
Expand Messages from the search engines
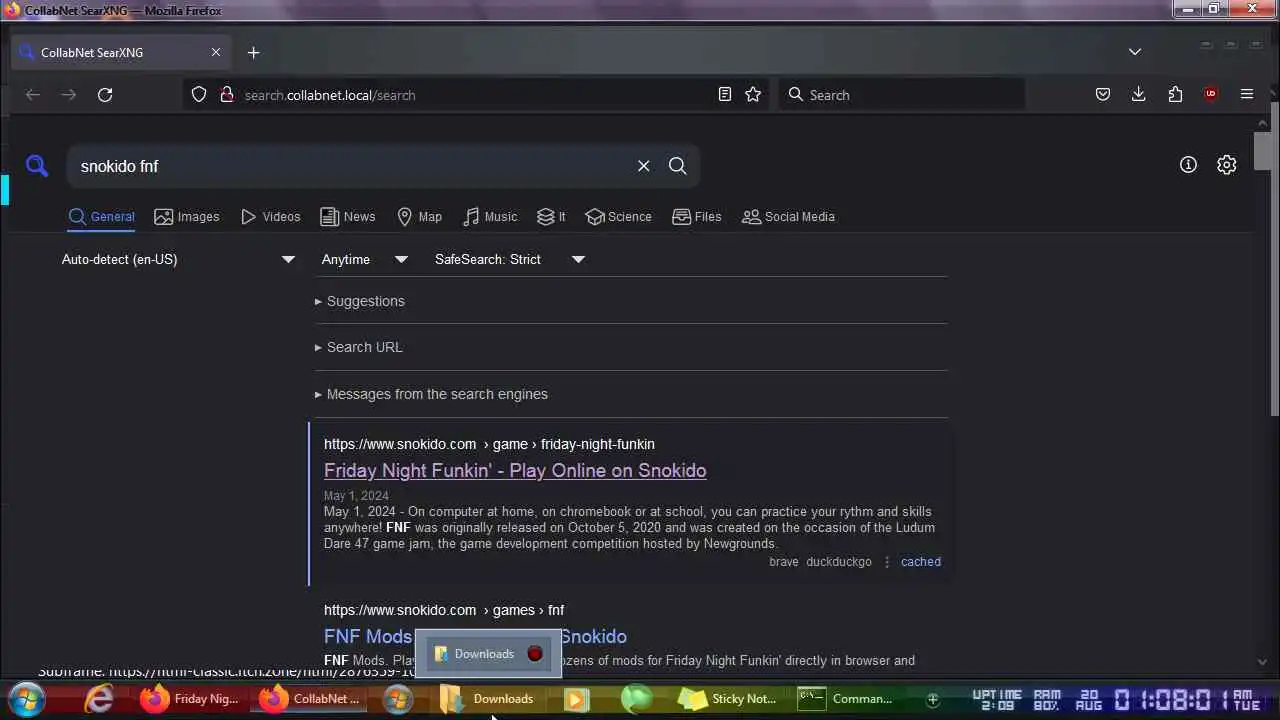431,394
